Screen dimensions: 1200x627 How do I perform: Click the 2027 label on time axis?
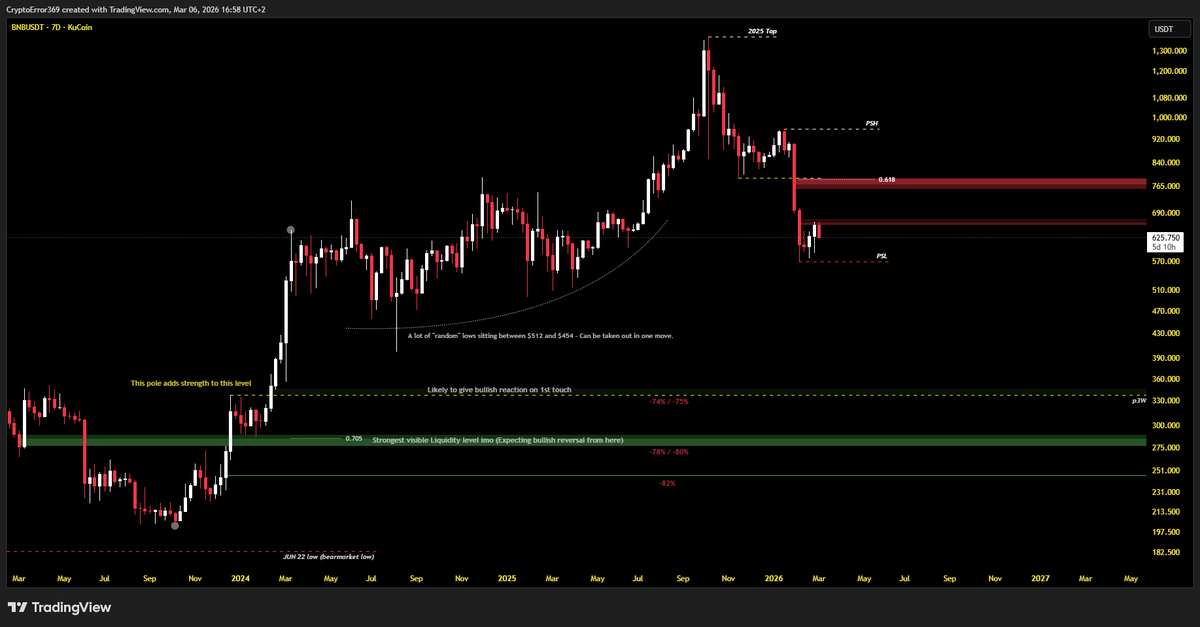(x=1041, y=578)
